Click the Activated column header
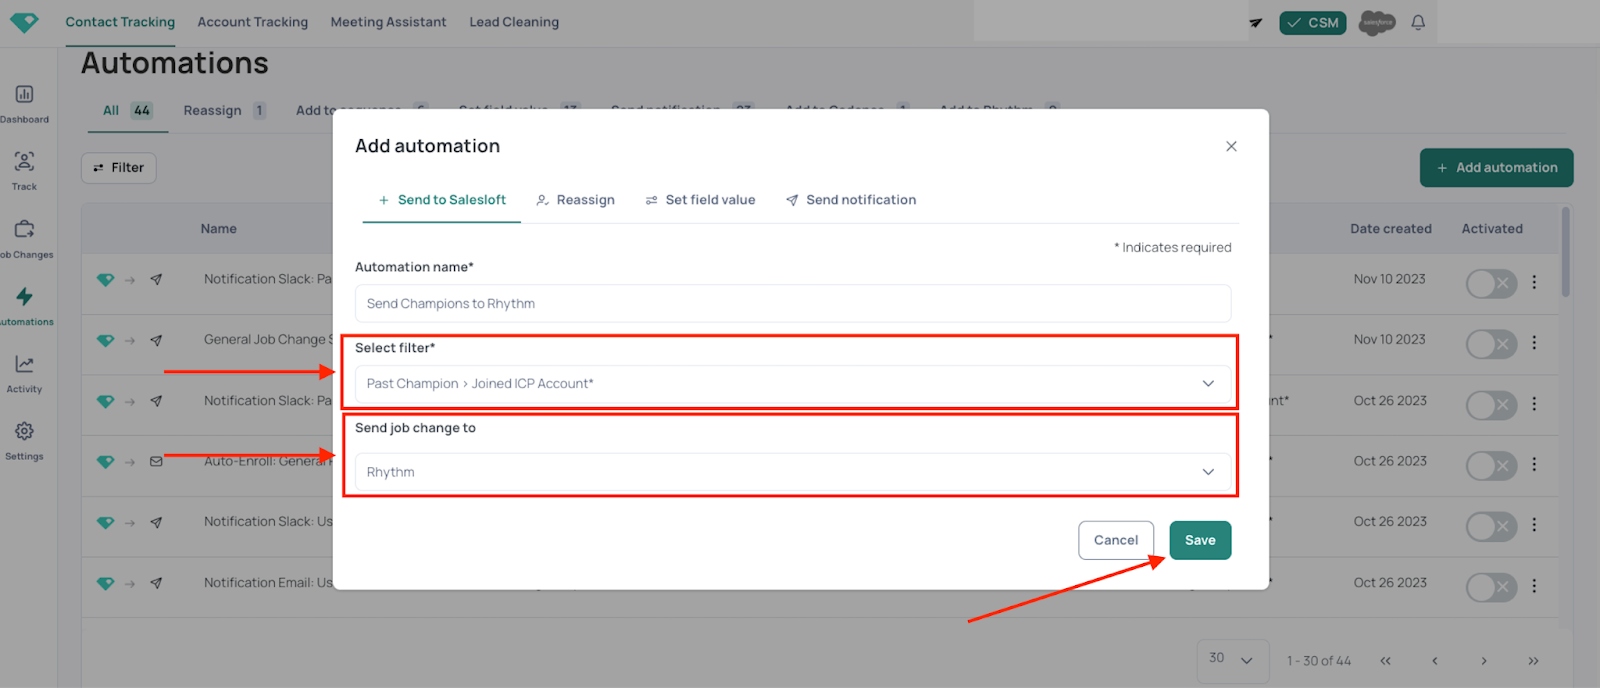 coord(1492,229)
